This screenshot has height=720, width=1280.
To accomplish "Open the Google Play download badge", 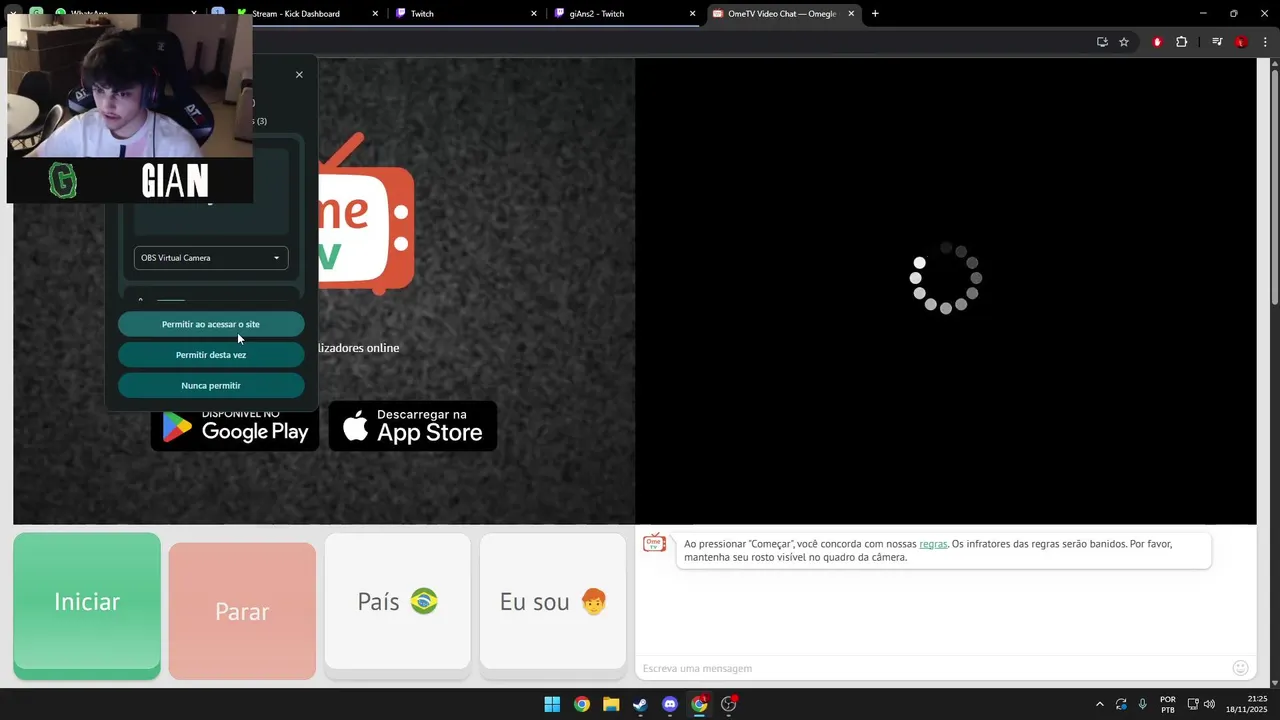I will [235, 426].
